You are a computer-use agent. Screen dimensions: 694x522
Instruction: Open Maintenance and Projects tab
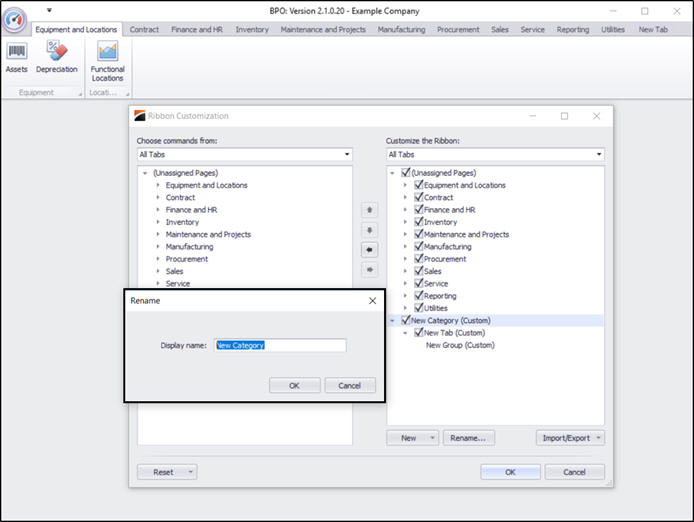[323, 30]
